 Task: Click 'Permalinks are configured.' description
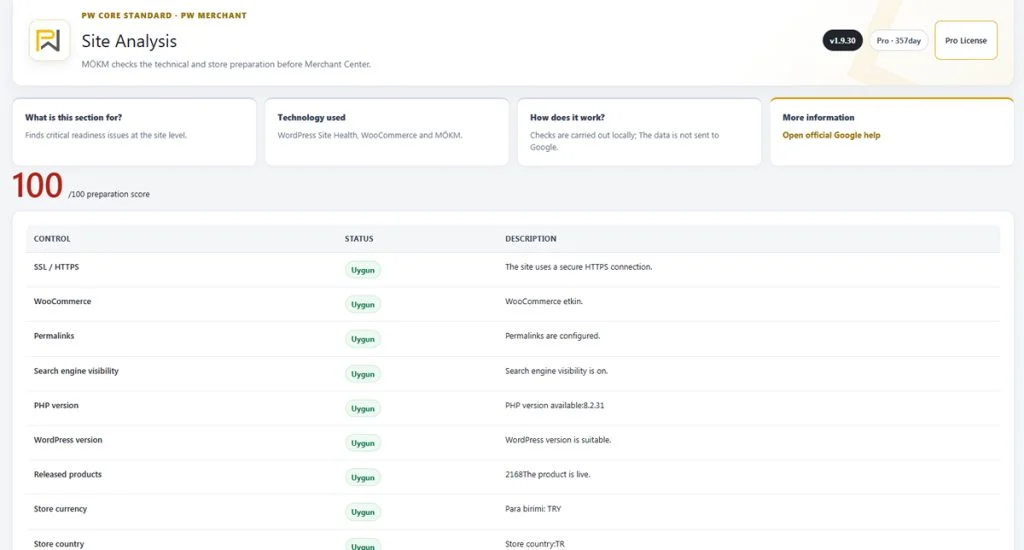(x=552, y=336)
